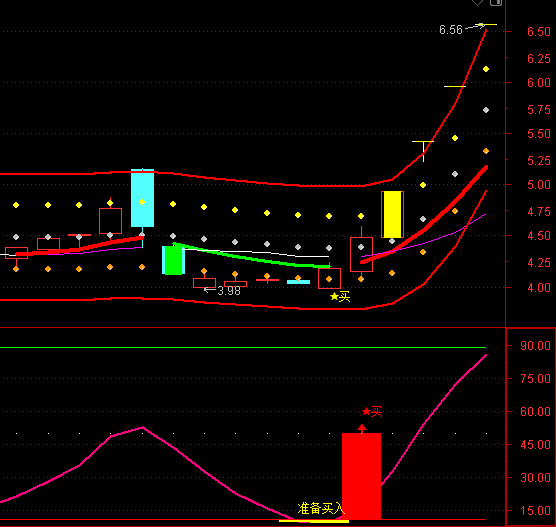556x527 pixels.
Task: Click the 5.75 price axis label
Action: (539, 110)
